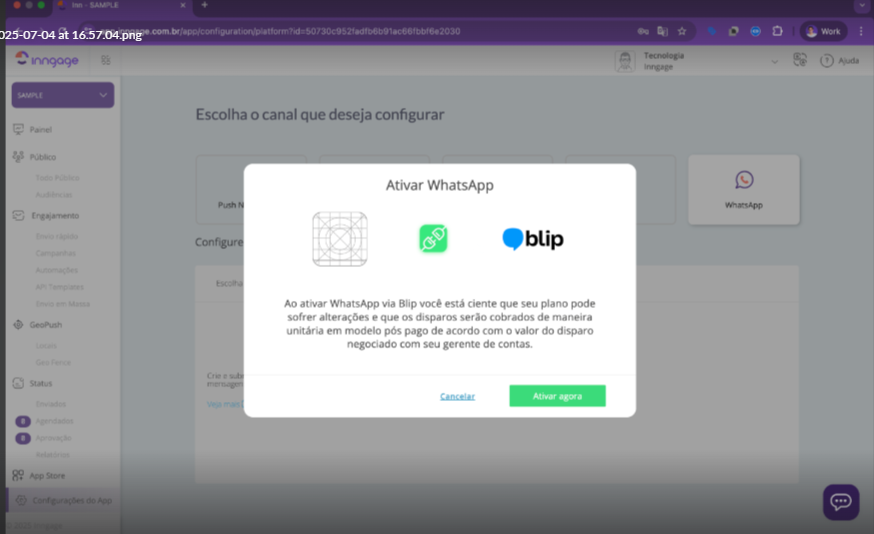The height and width of the screenshot is (534, 874).
Task: Go to Todo Público
Action: pos(57,178)
